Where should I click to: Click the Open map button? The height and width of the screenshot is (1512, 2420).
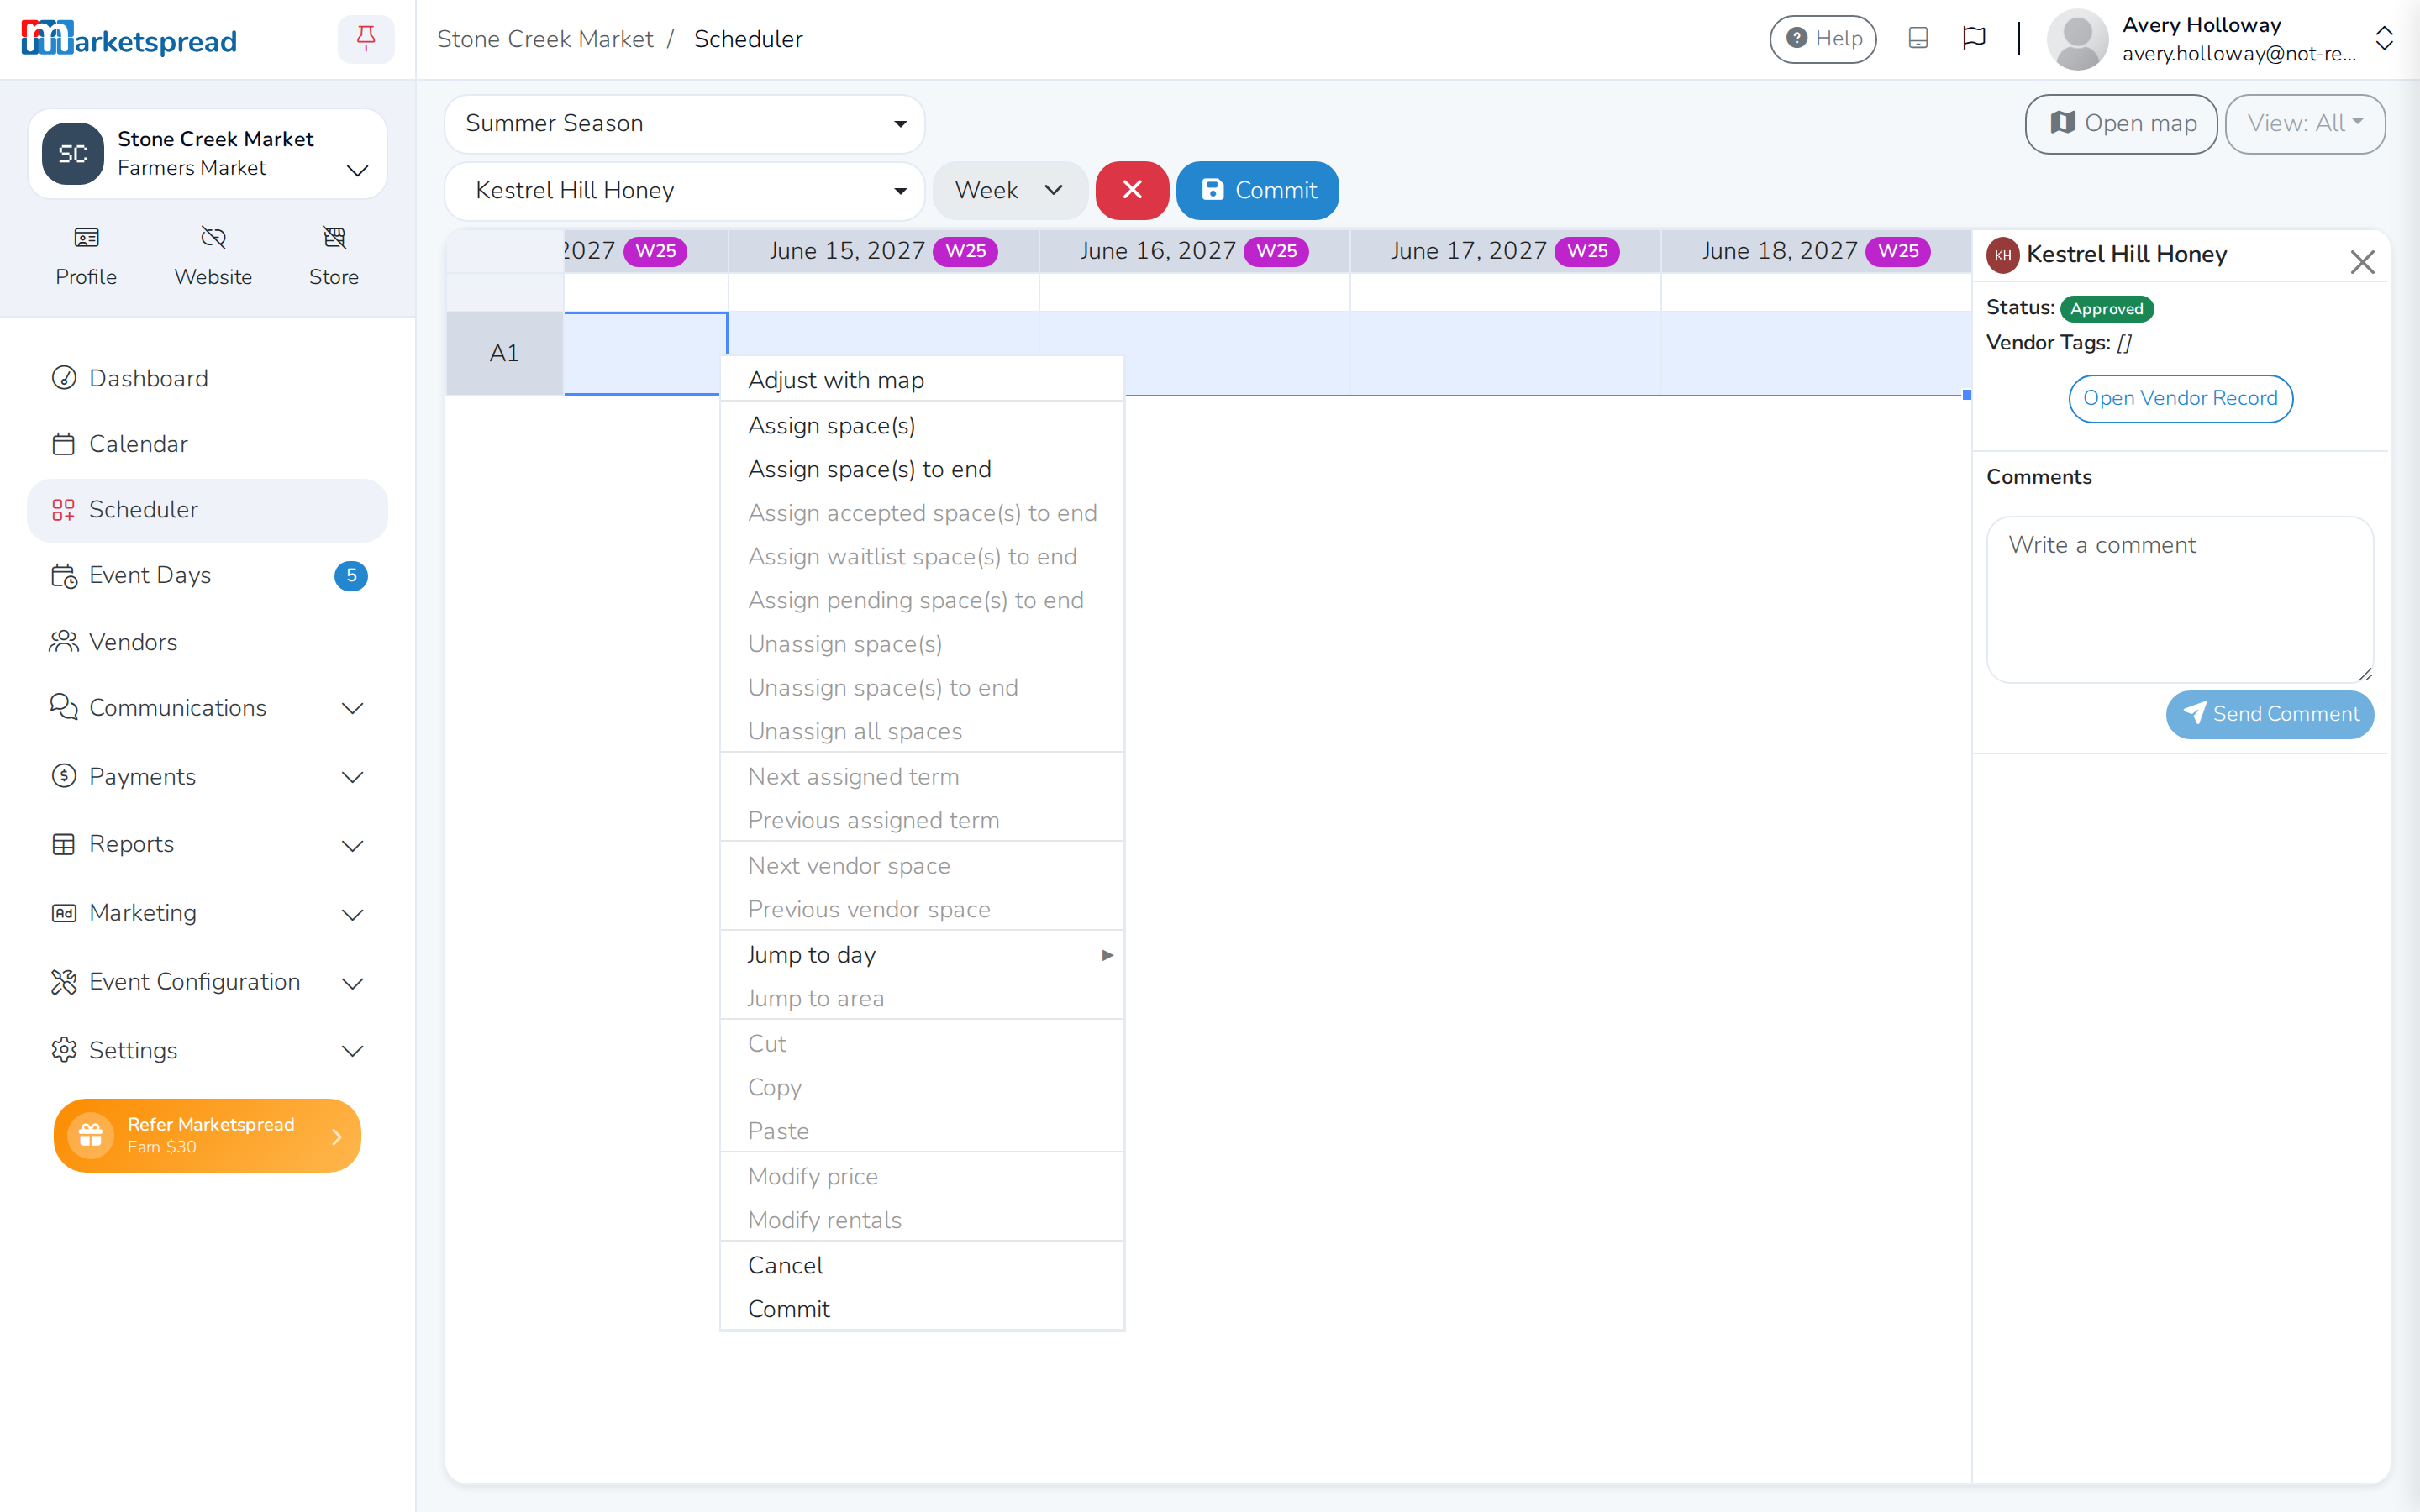click(2121, 124)
